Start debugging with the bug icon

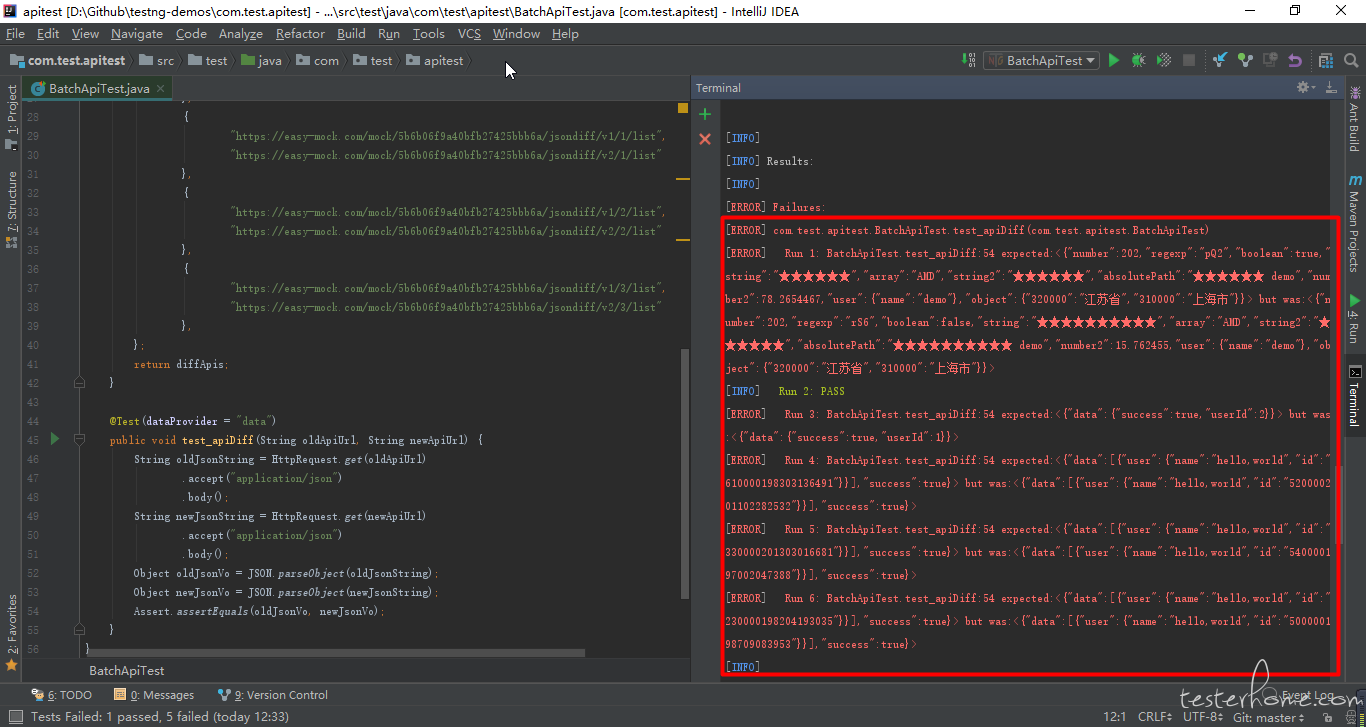point(1139,60)
